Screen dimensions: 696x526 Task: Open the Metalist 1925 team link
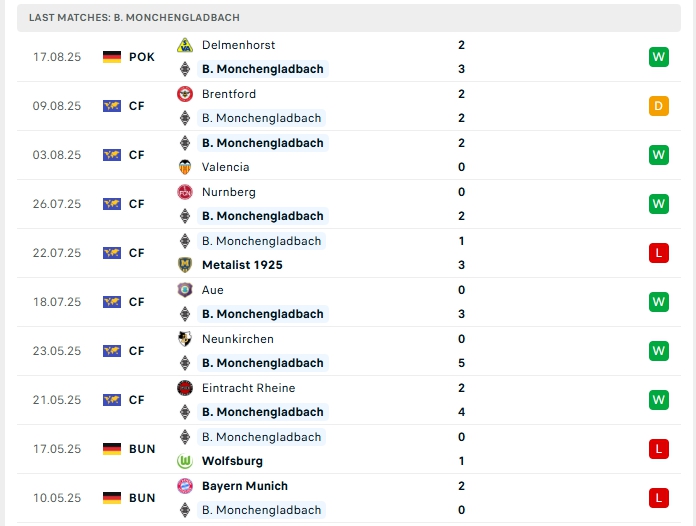[242, 265]
